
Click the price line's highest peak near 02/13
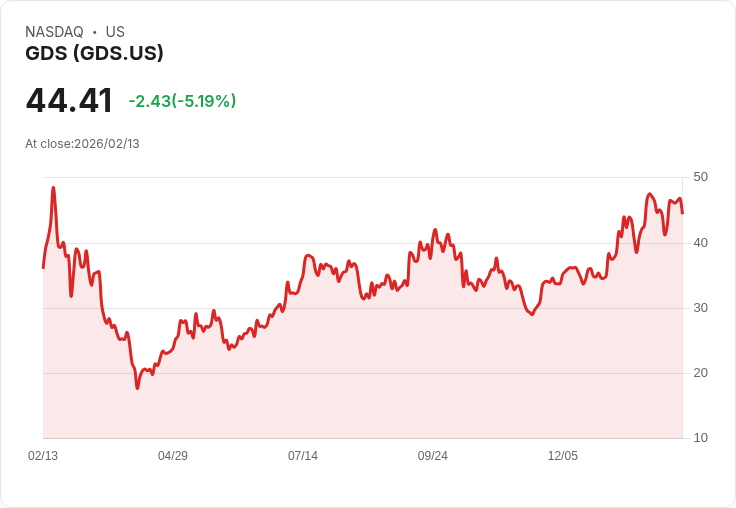tap(53, 188)
